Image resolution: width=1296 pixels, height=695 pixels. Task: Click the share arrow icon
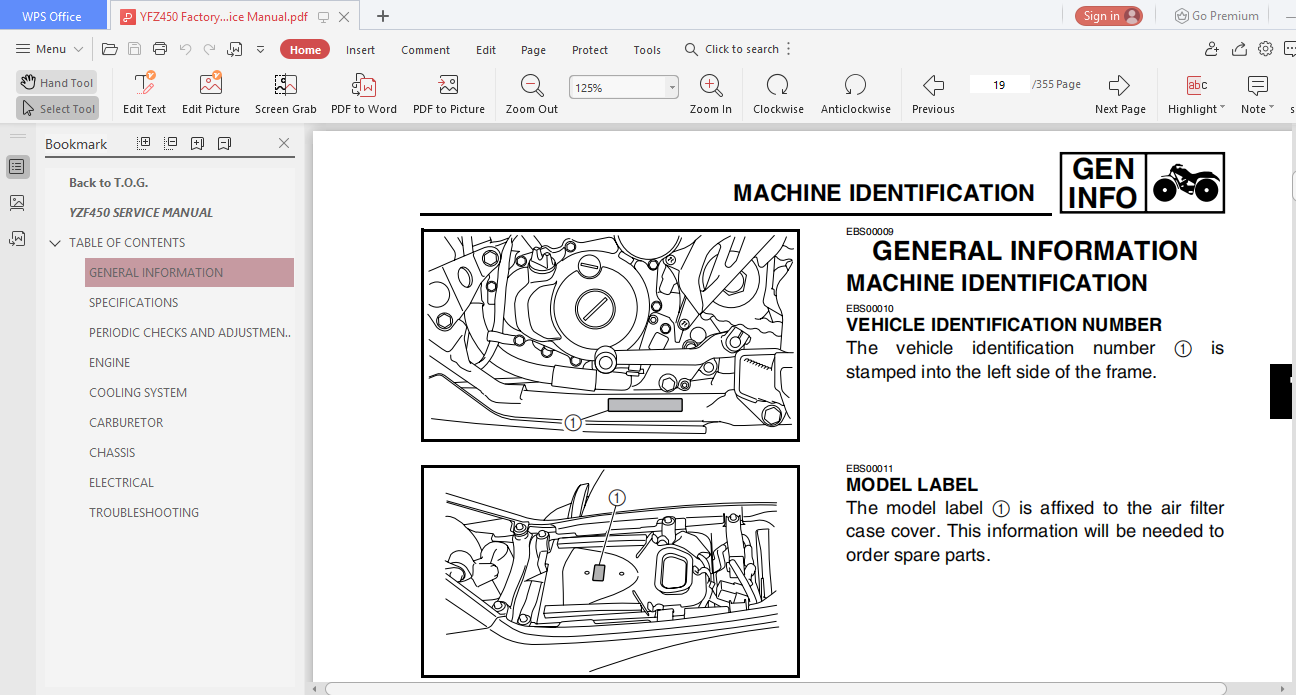(1239, 49)
